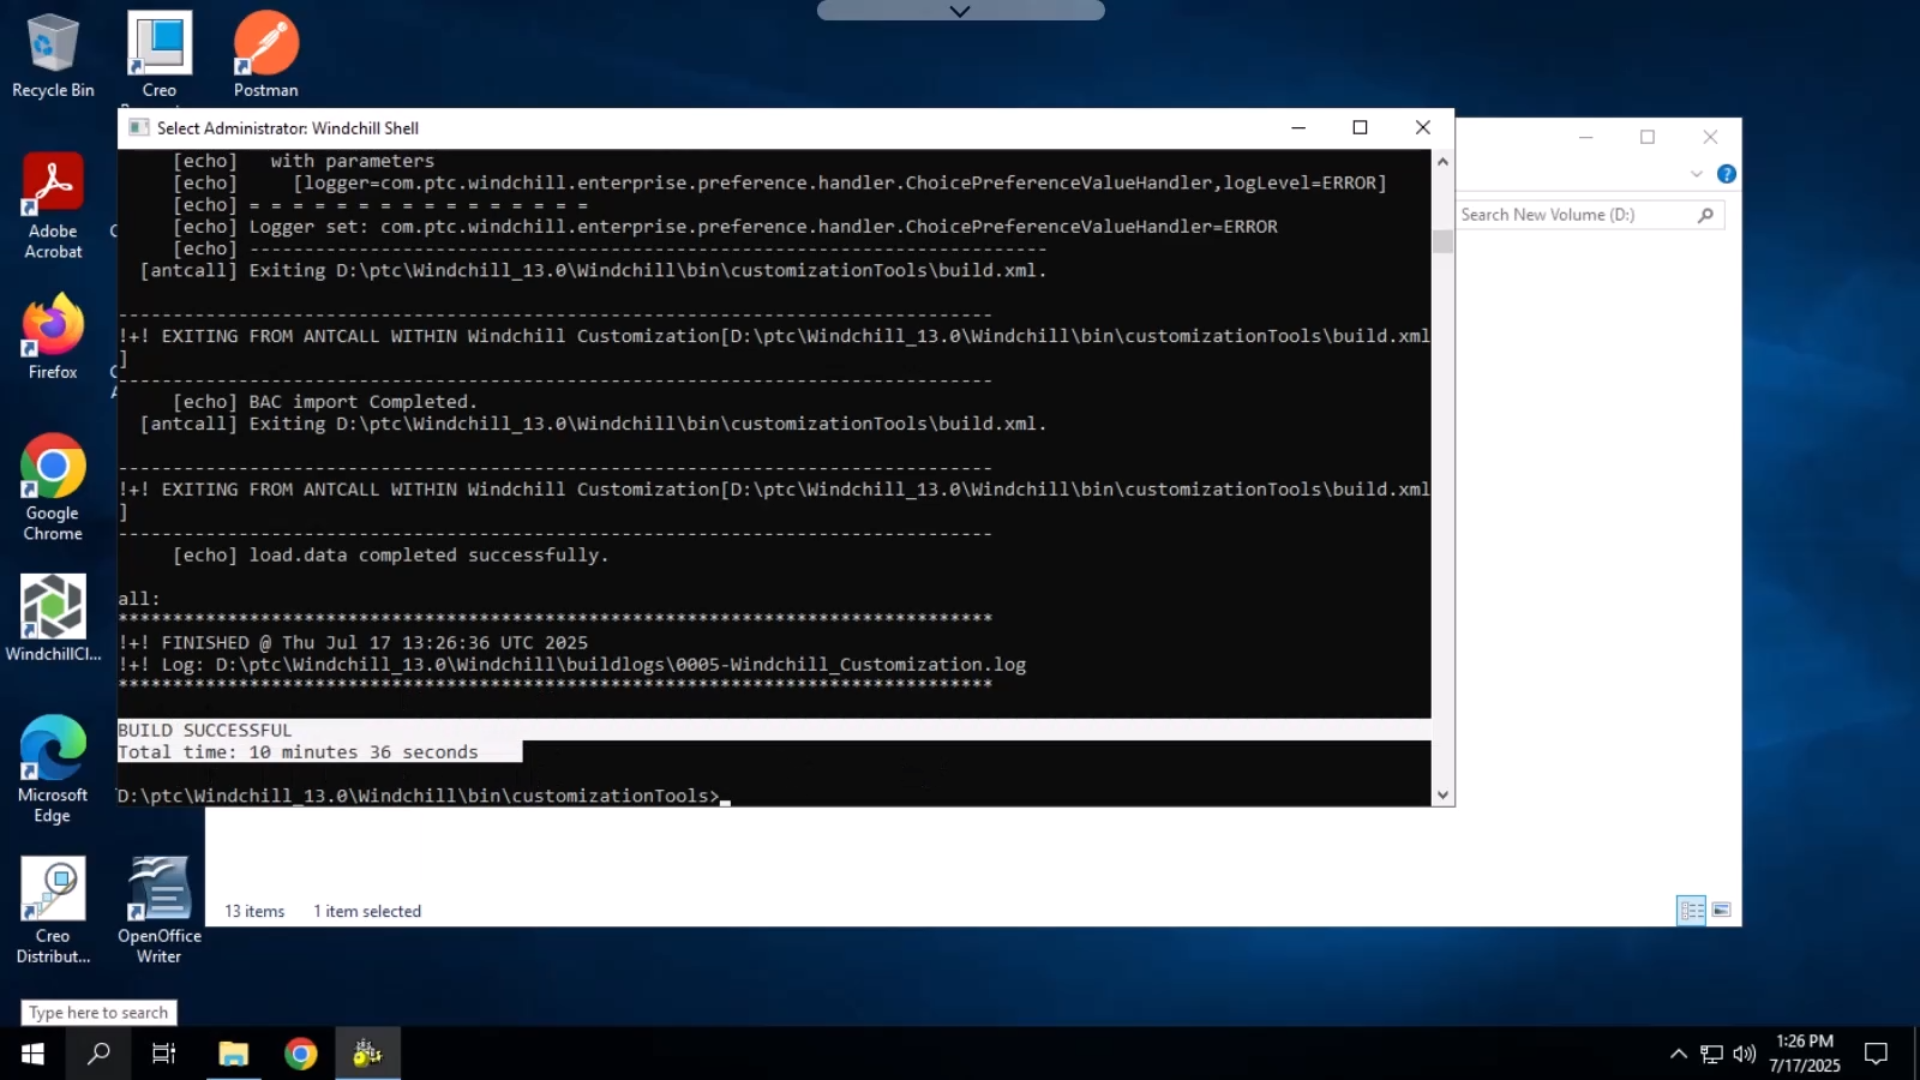Open Google Chrome desktop shortcut
Image resolution: width=1920 pixels, height=1080 pixels.
(53, 488)
